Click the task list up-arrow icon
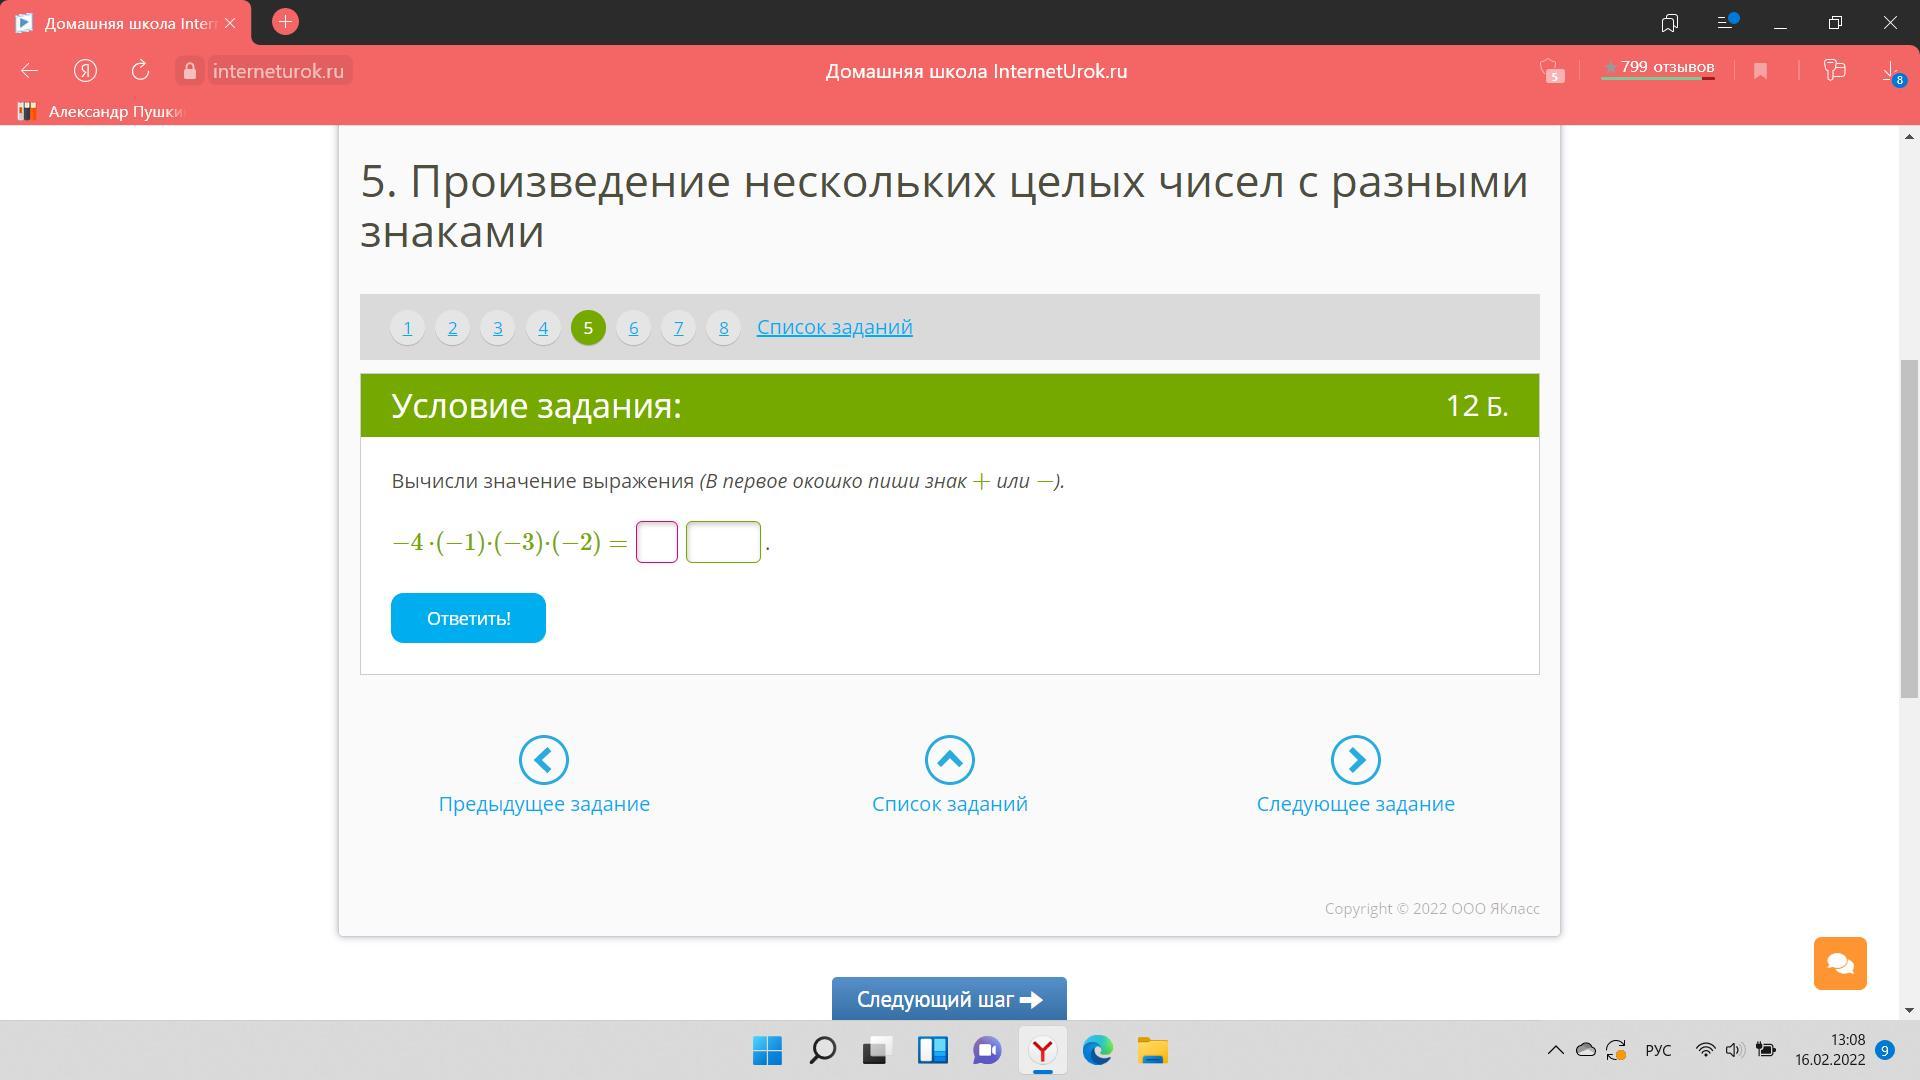The width and height of the screenshot is (1920, 1080). [949, 760]
